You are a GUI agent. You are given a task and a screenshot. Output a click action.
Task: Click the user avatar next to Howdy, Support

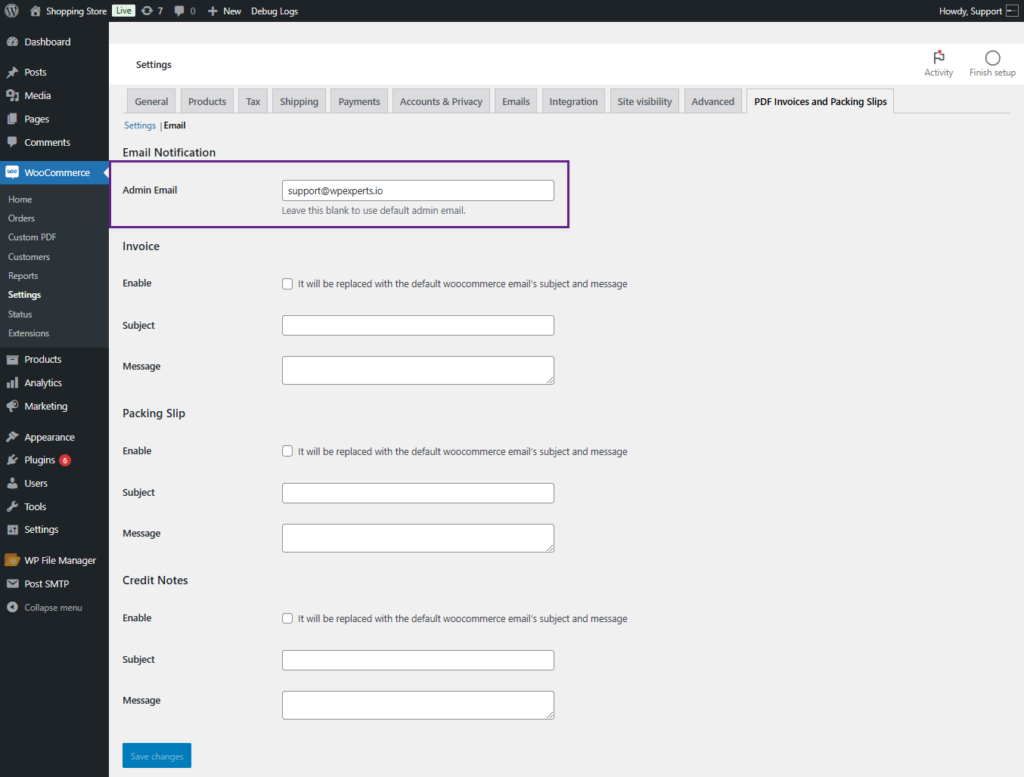(x=1012, y=11)
